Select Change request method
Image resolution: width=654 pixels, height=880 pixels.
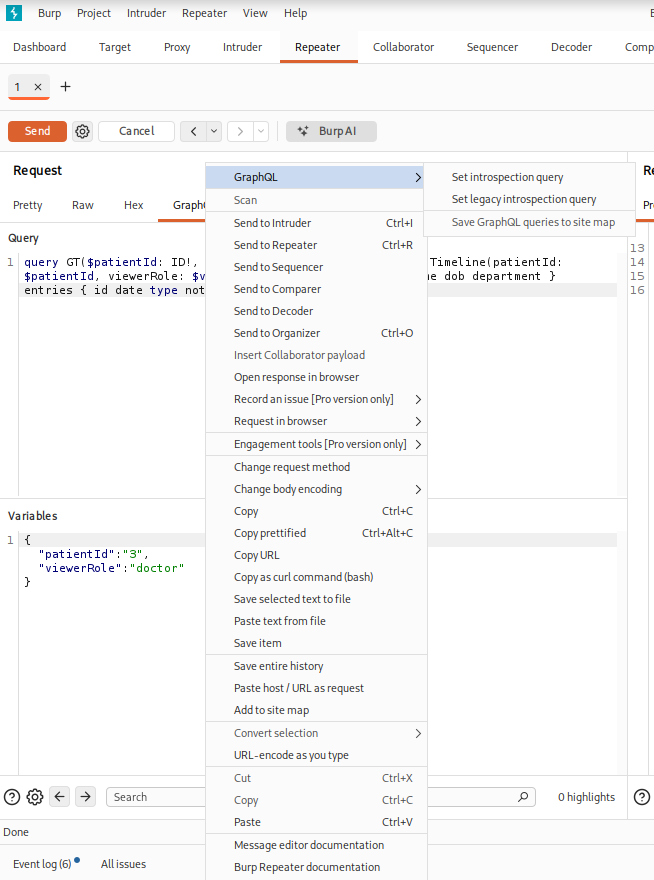click(x=316, y=467)
